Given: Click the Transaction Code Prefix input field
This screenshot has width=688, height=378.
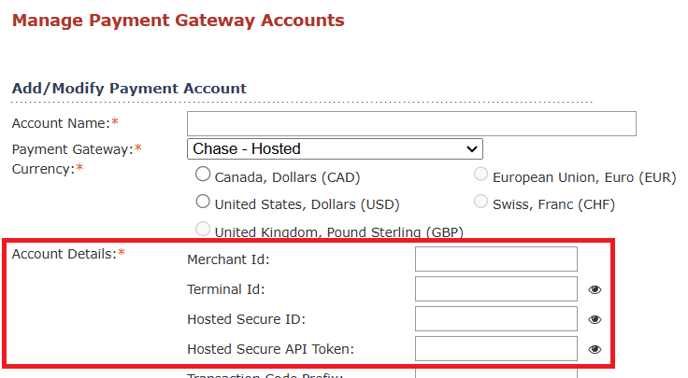Looking at the screenshot, I should click(496, 374).
